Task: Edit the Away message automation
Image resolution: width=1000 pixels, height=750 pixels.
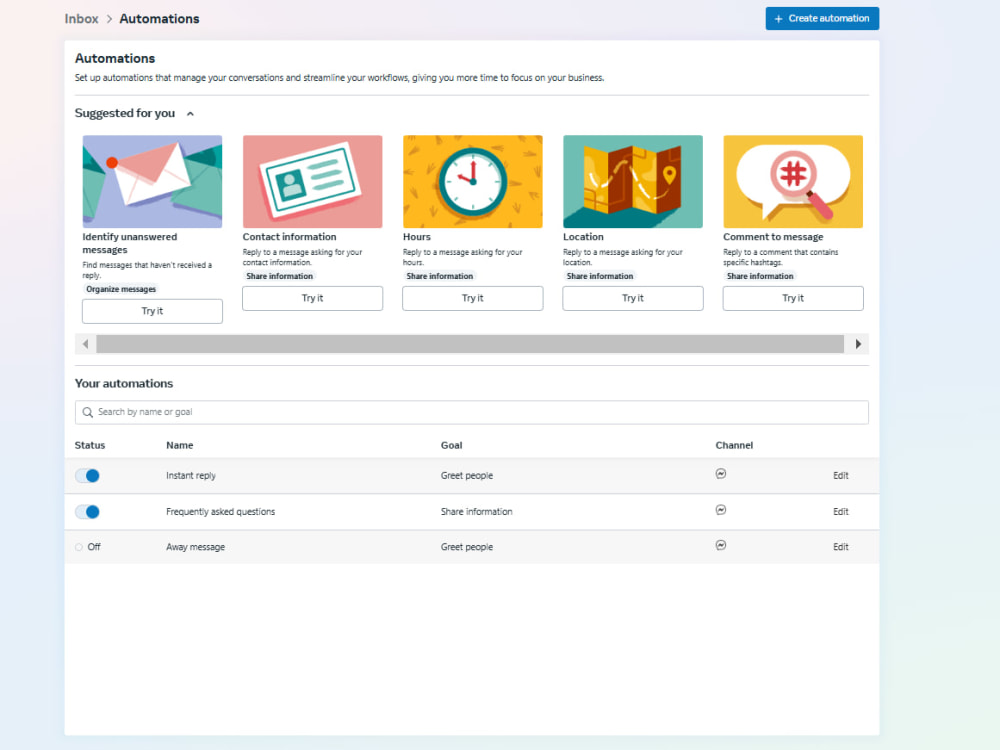Action: (841, 547)
